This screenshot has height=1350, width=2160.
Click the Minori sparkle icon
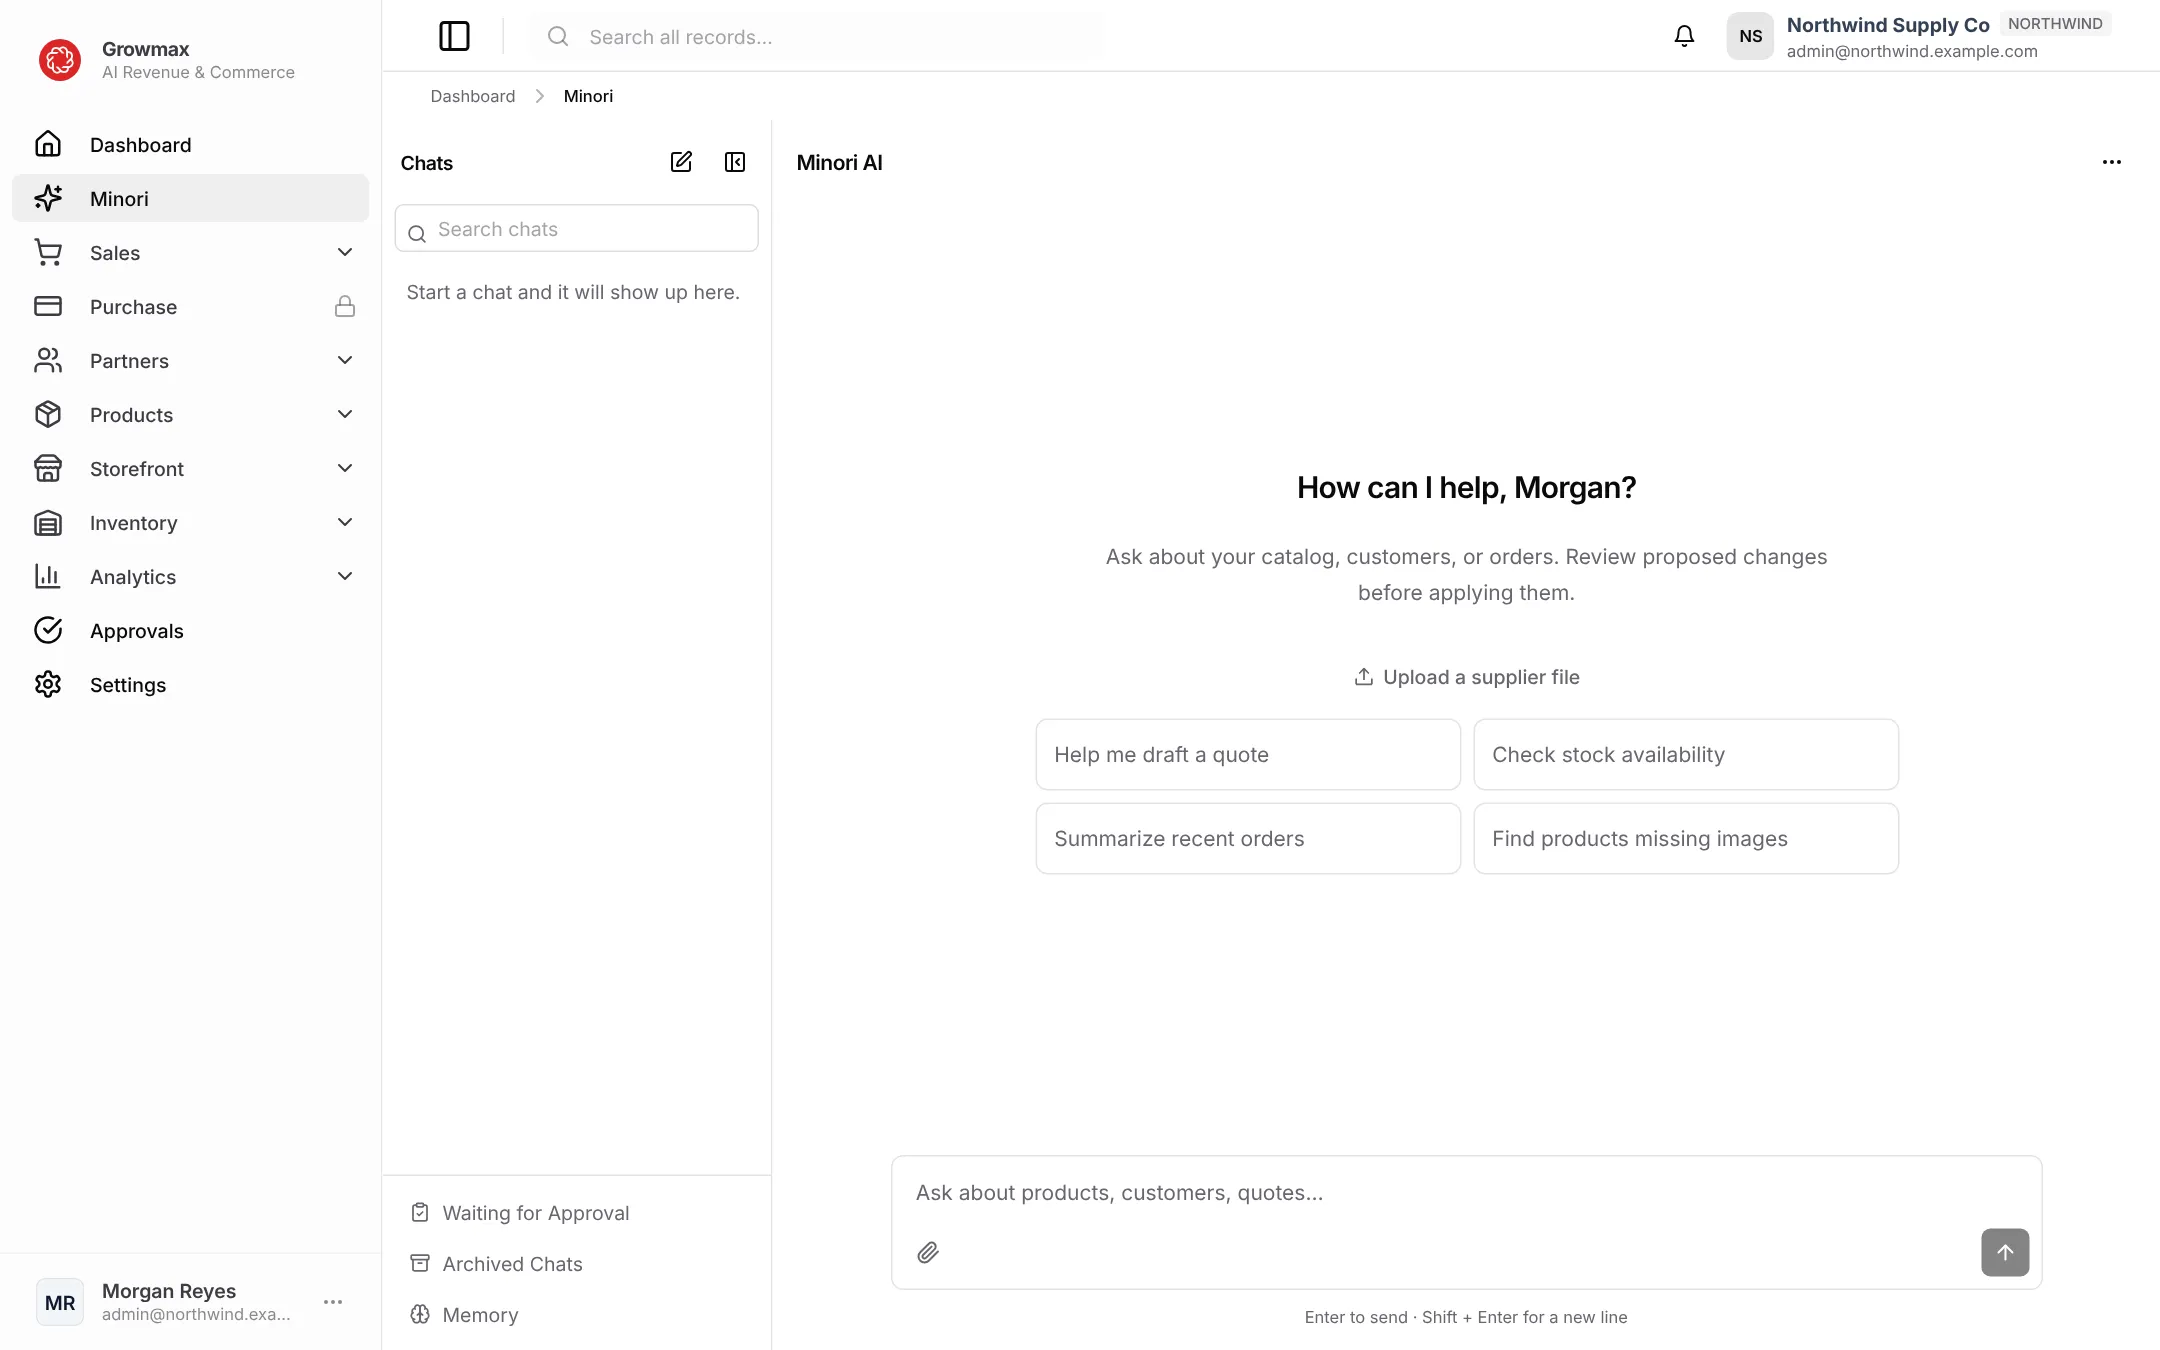pos(48,198)
